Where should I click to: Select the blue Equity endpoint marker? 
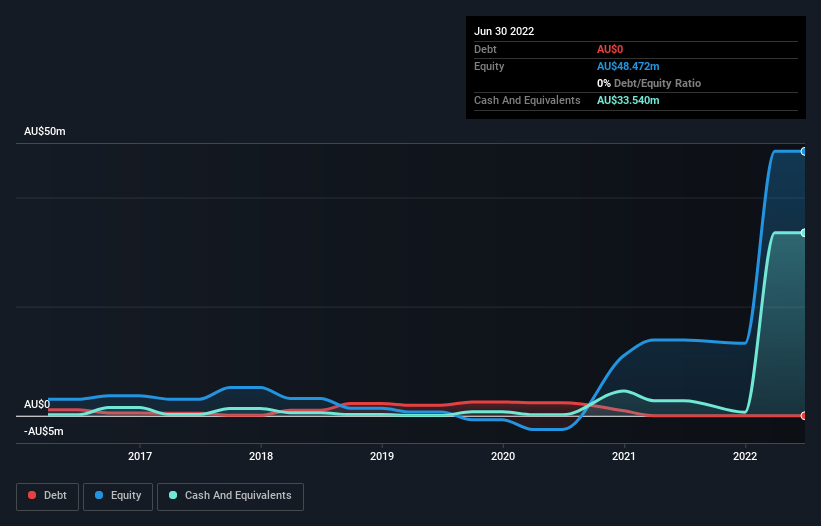click(x=804, y=151)
